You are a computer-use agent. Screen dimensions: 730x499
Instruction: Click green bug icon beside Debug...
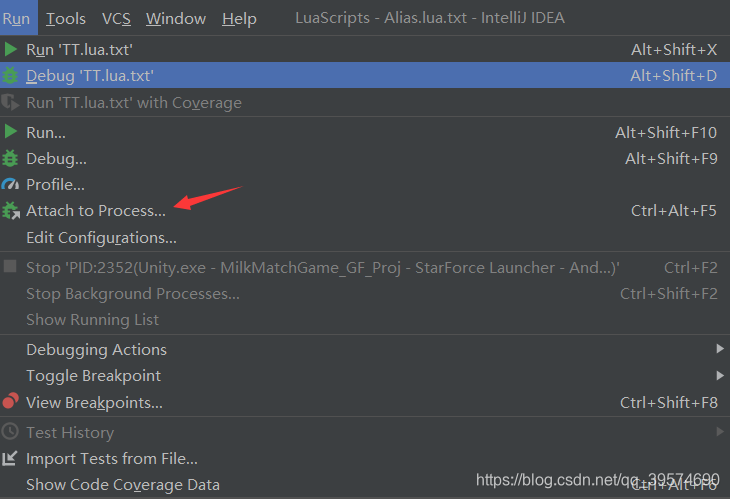[10, 158]
